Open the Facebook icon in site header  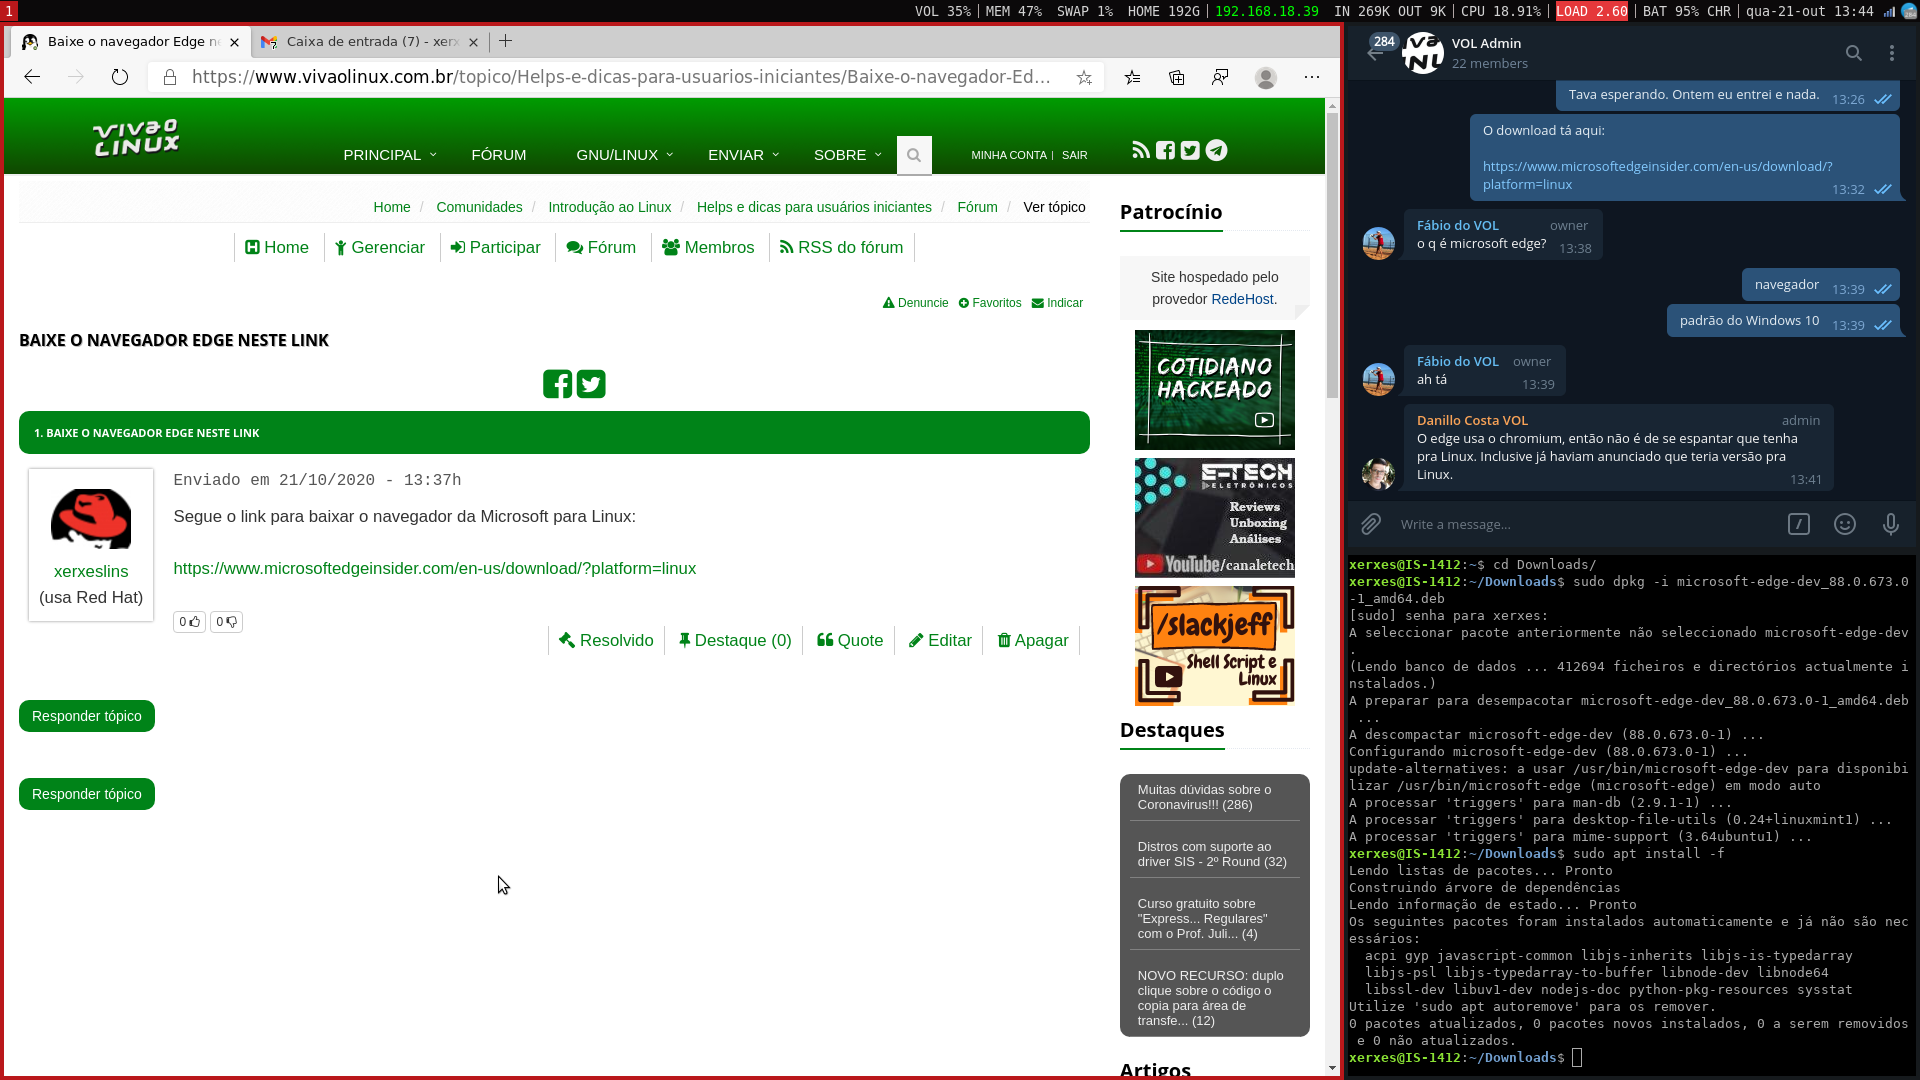coord(1166,150)
